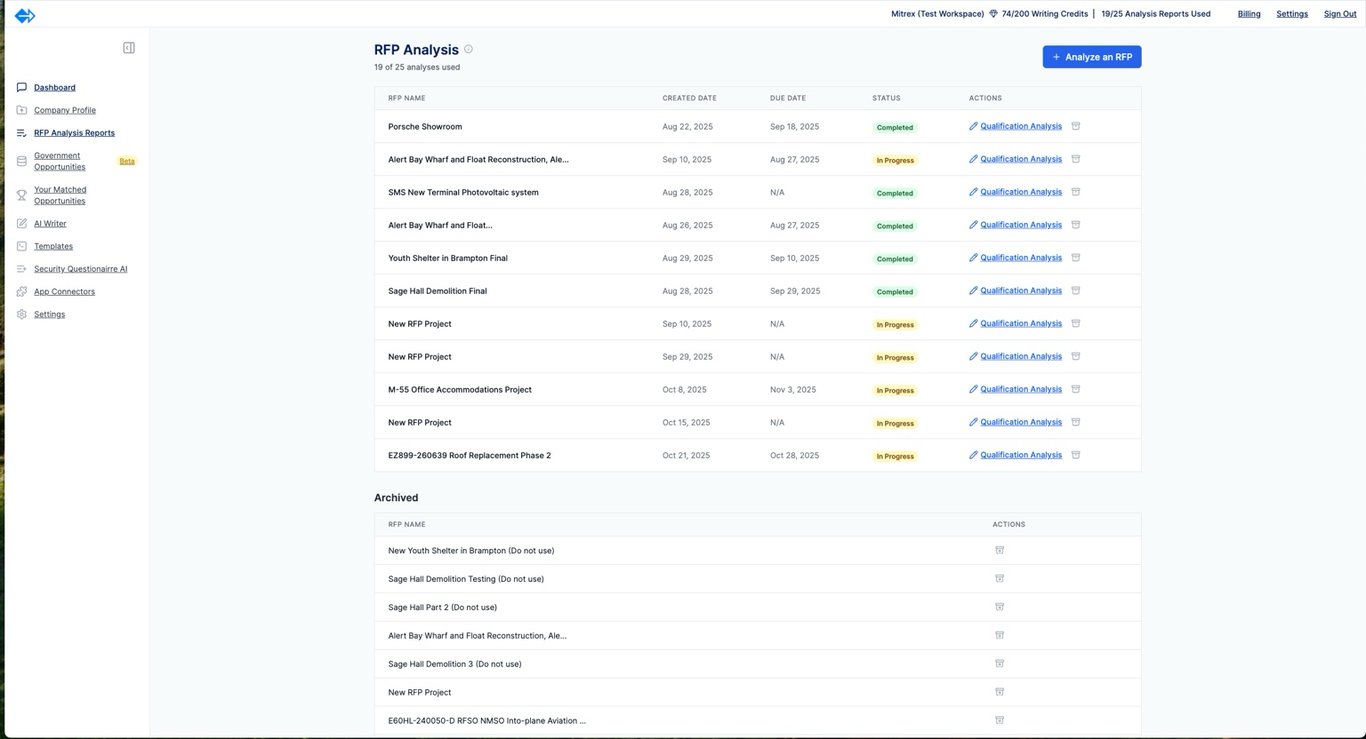Screen dimensions: 1366x739
Task: Go to Government Opportunities in sidebar
Action: click(59, 161)
